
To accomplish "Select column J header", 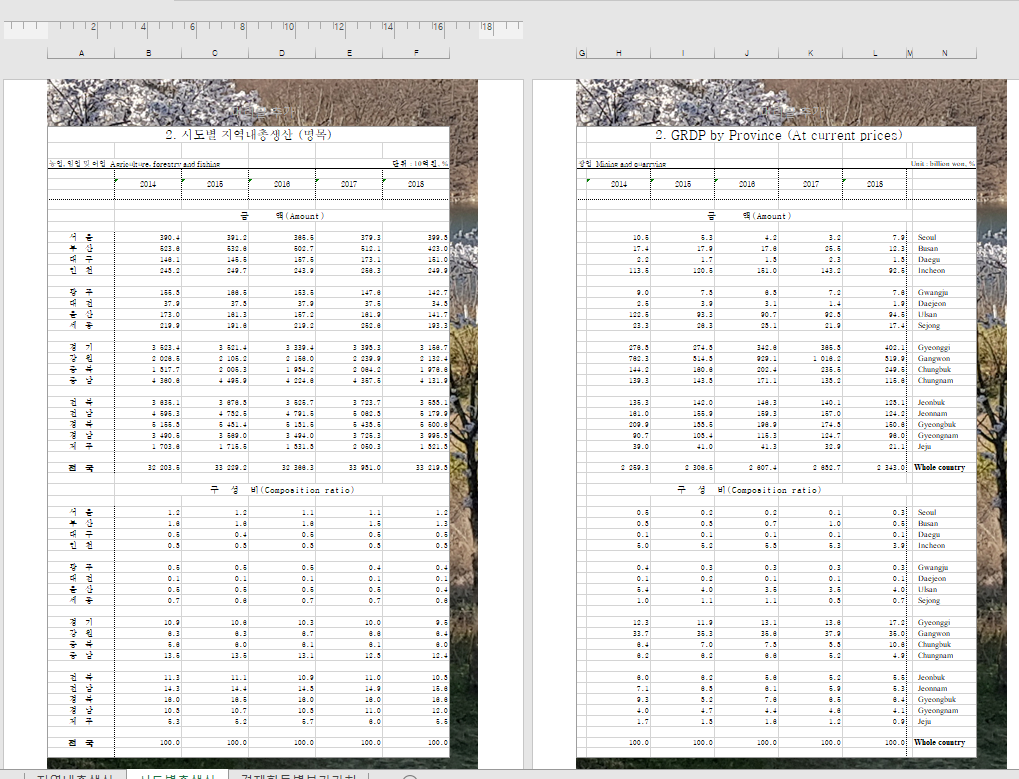I will 747,53.
